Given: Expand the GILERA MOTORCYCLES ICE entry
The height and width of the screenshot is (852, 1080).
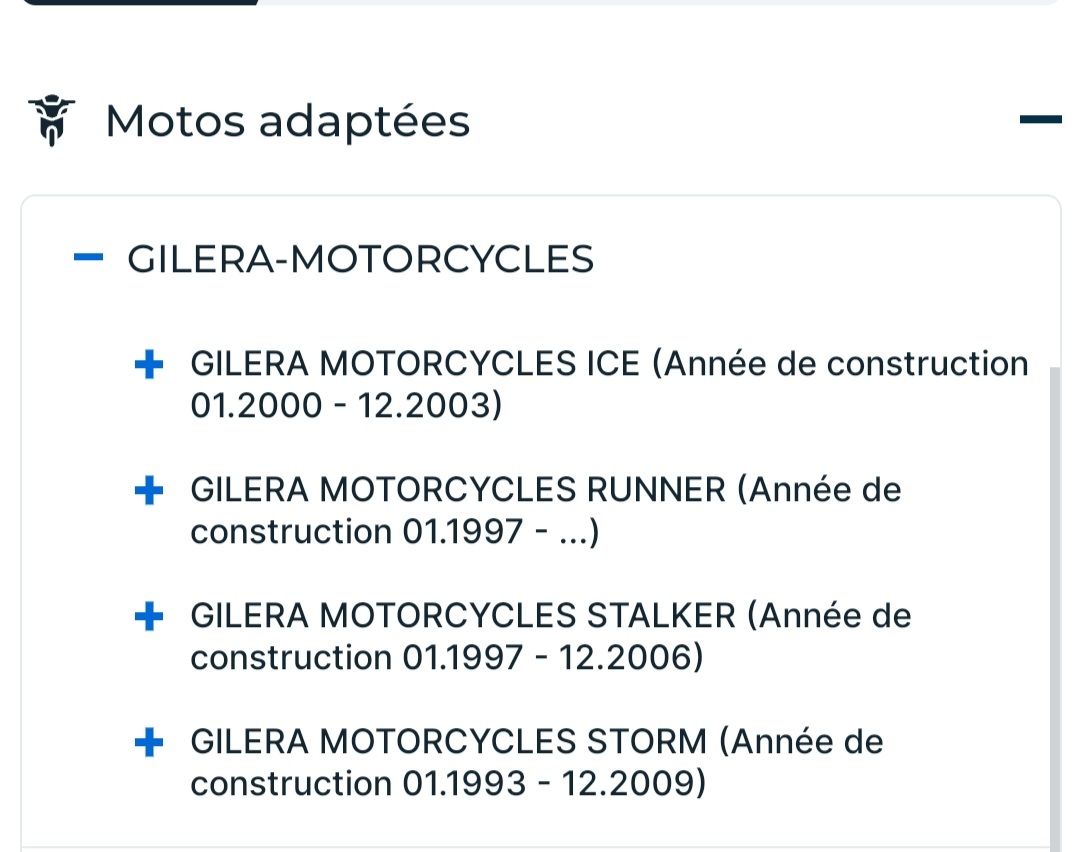Looking at the screenshot, I should point(148,365).
